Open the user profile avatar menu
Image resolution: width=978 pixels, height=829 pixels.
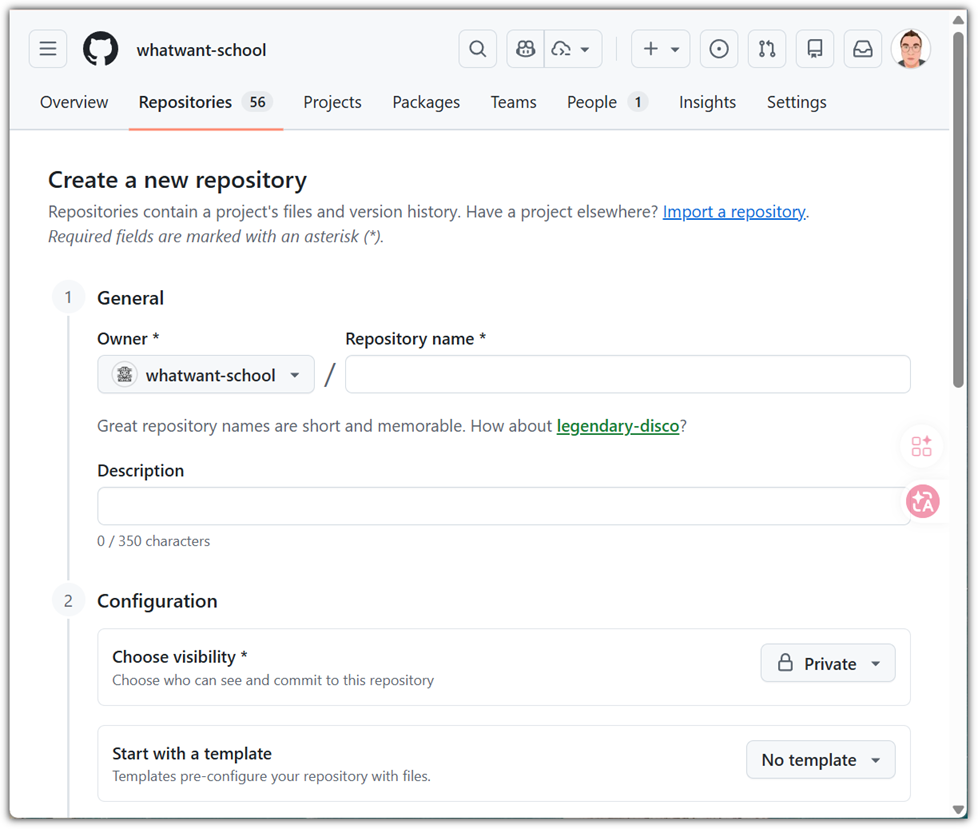point(911,49)
